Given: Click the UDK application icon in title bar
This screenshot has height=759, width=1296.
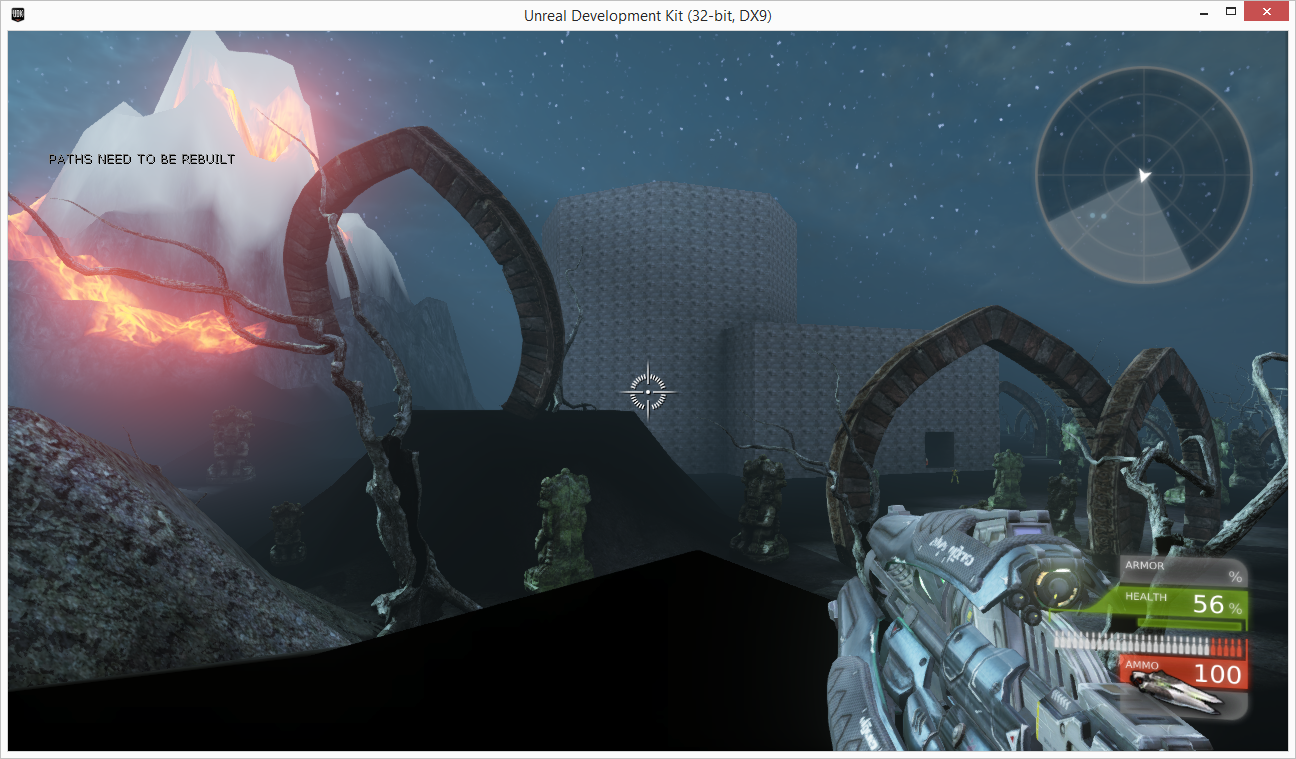Looking at the screenshot, I should point(19,14).
